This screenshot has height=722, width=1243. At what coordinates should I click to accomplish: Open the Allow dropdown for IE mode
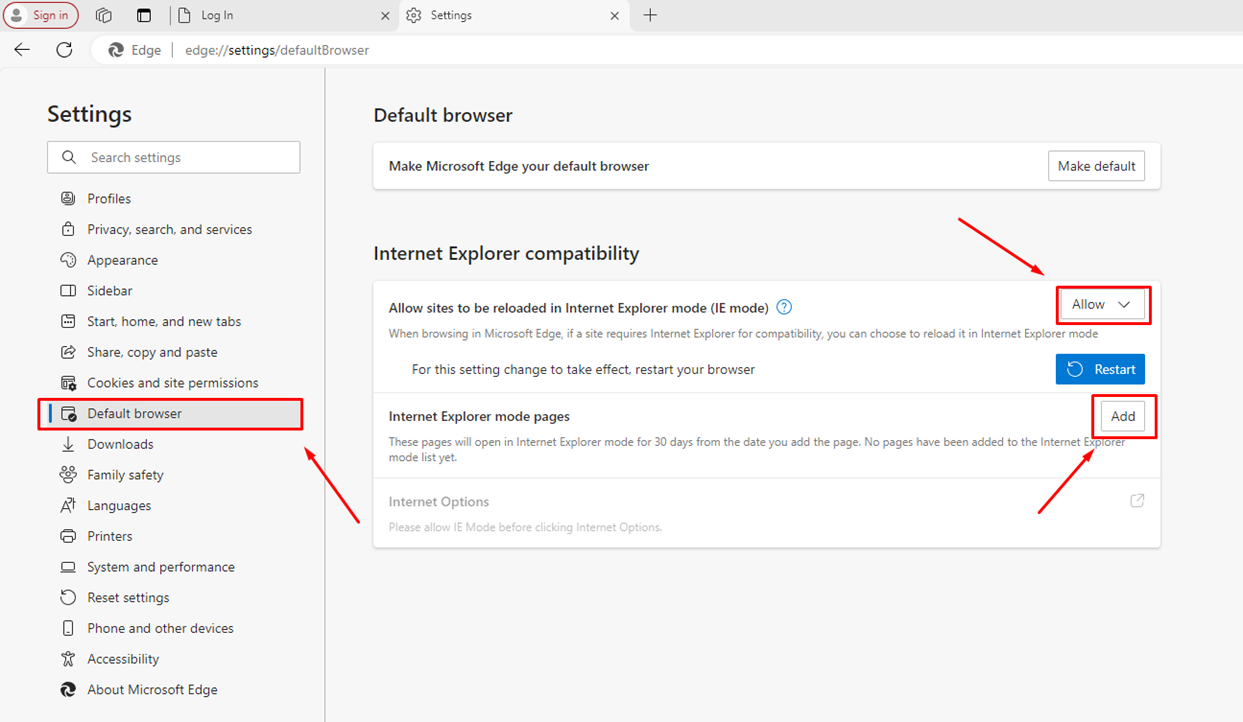(1101, 305)
